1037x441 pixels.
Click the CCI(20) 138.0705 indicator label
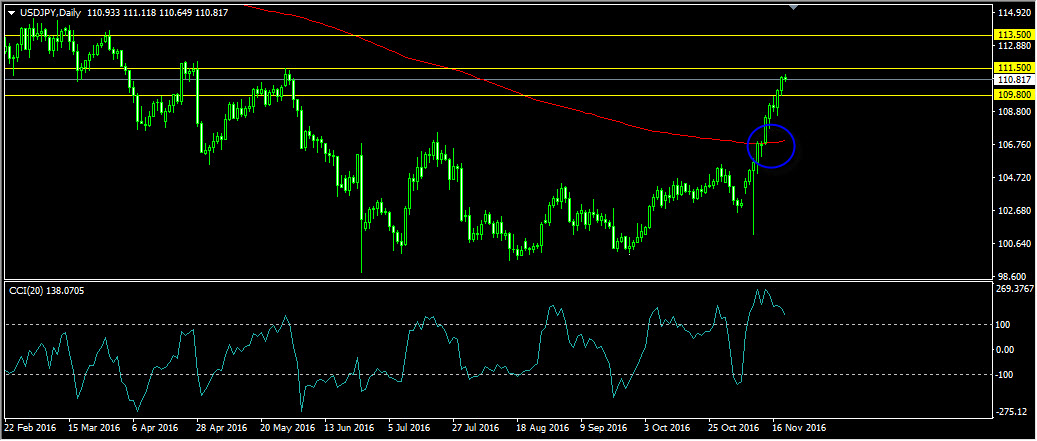tap(46, 290)
